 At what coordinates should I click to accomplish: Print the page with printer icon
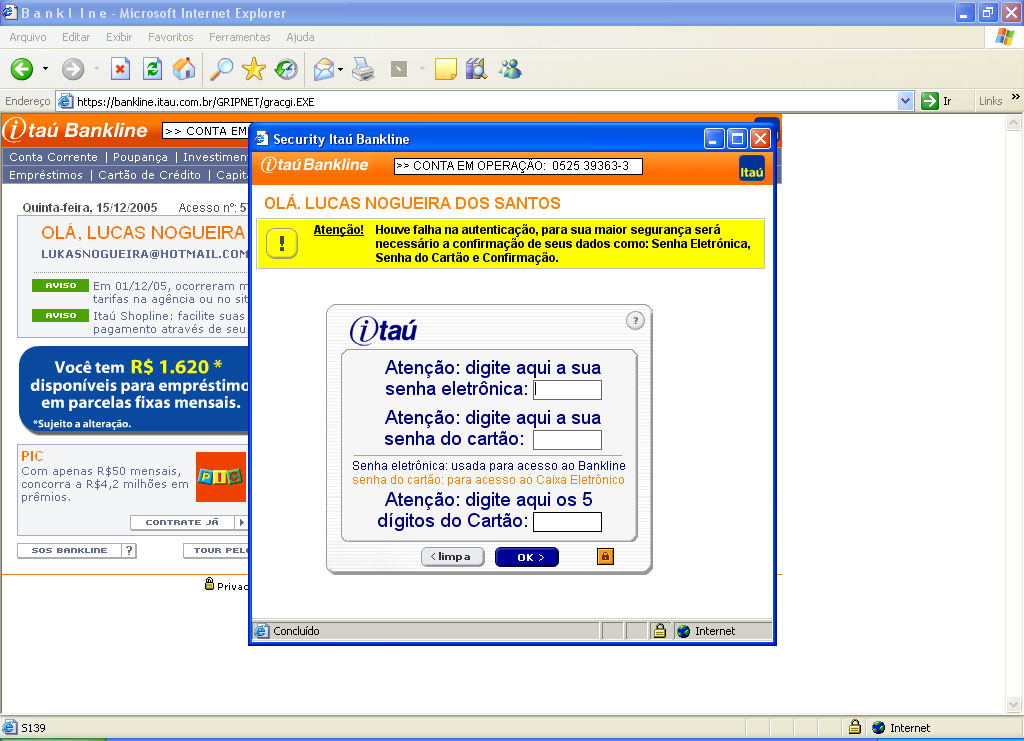click(x=363, y=69)
